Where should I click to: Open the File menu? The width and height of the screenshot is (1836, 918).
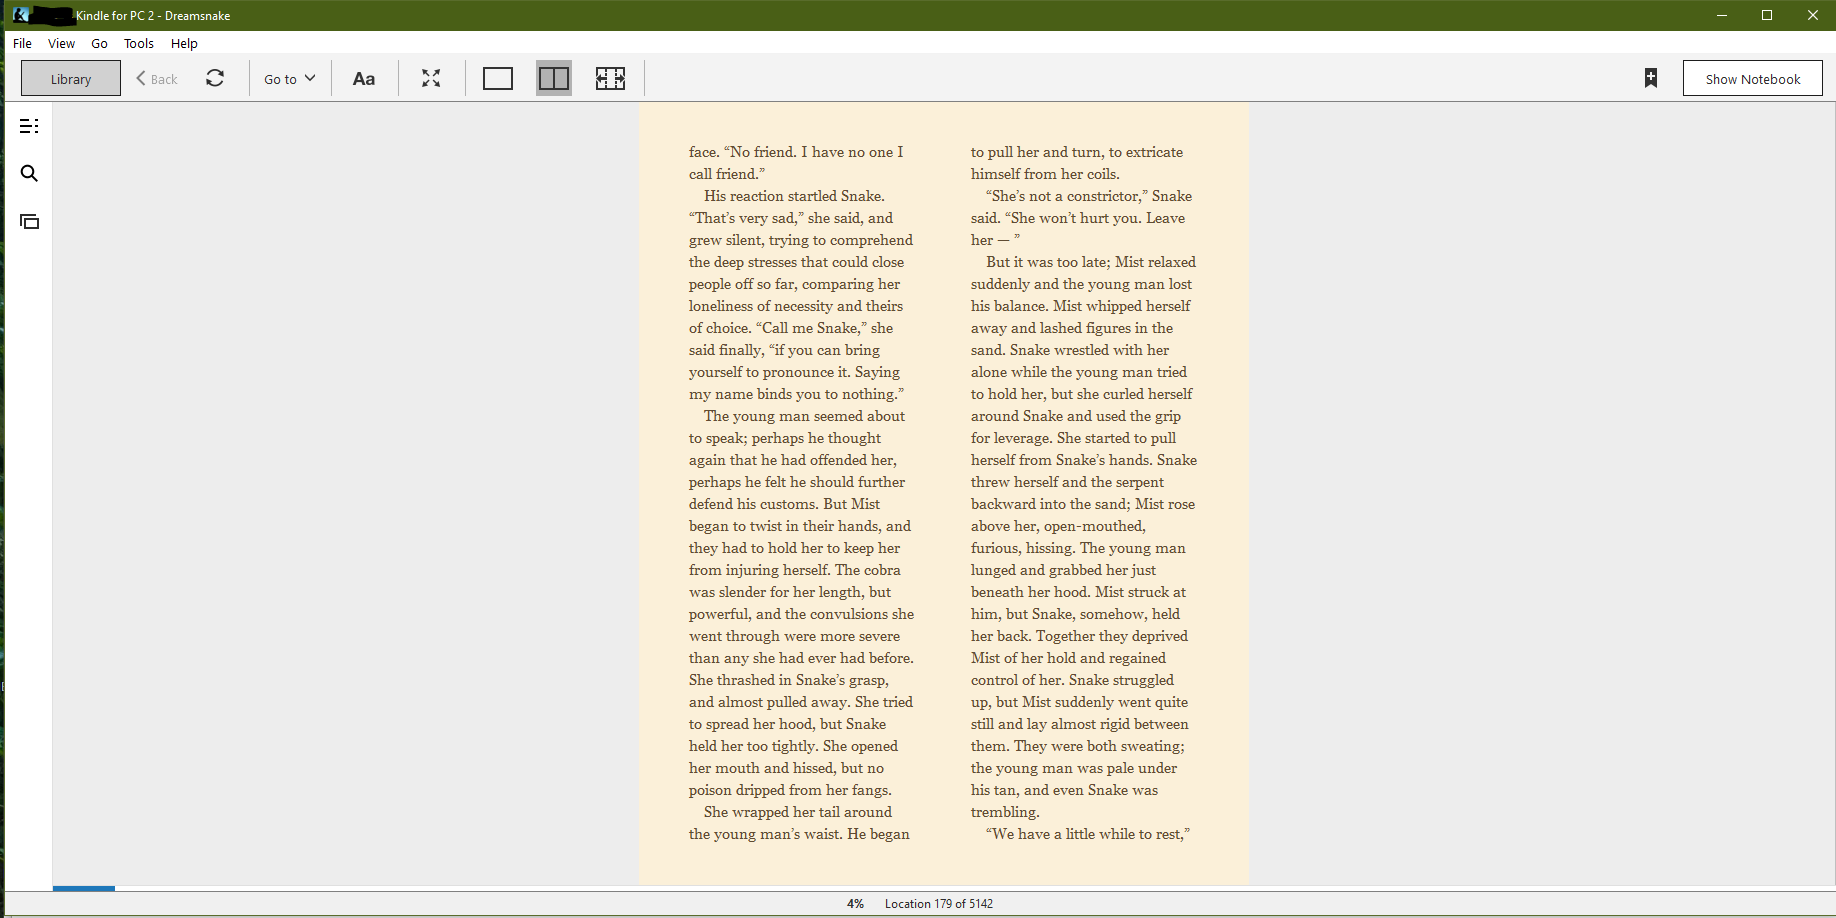[21, 43]
